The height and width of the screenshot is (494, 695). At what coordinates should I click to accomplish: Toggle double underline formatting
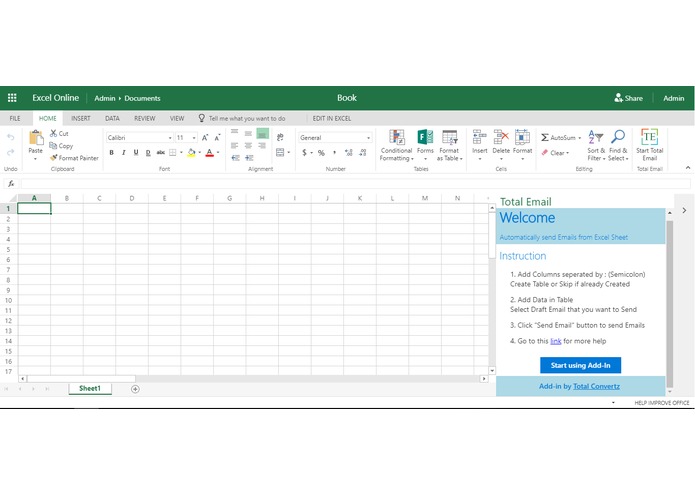tap(148, 152)
